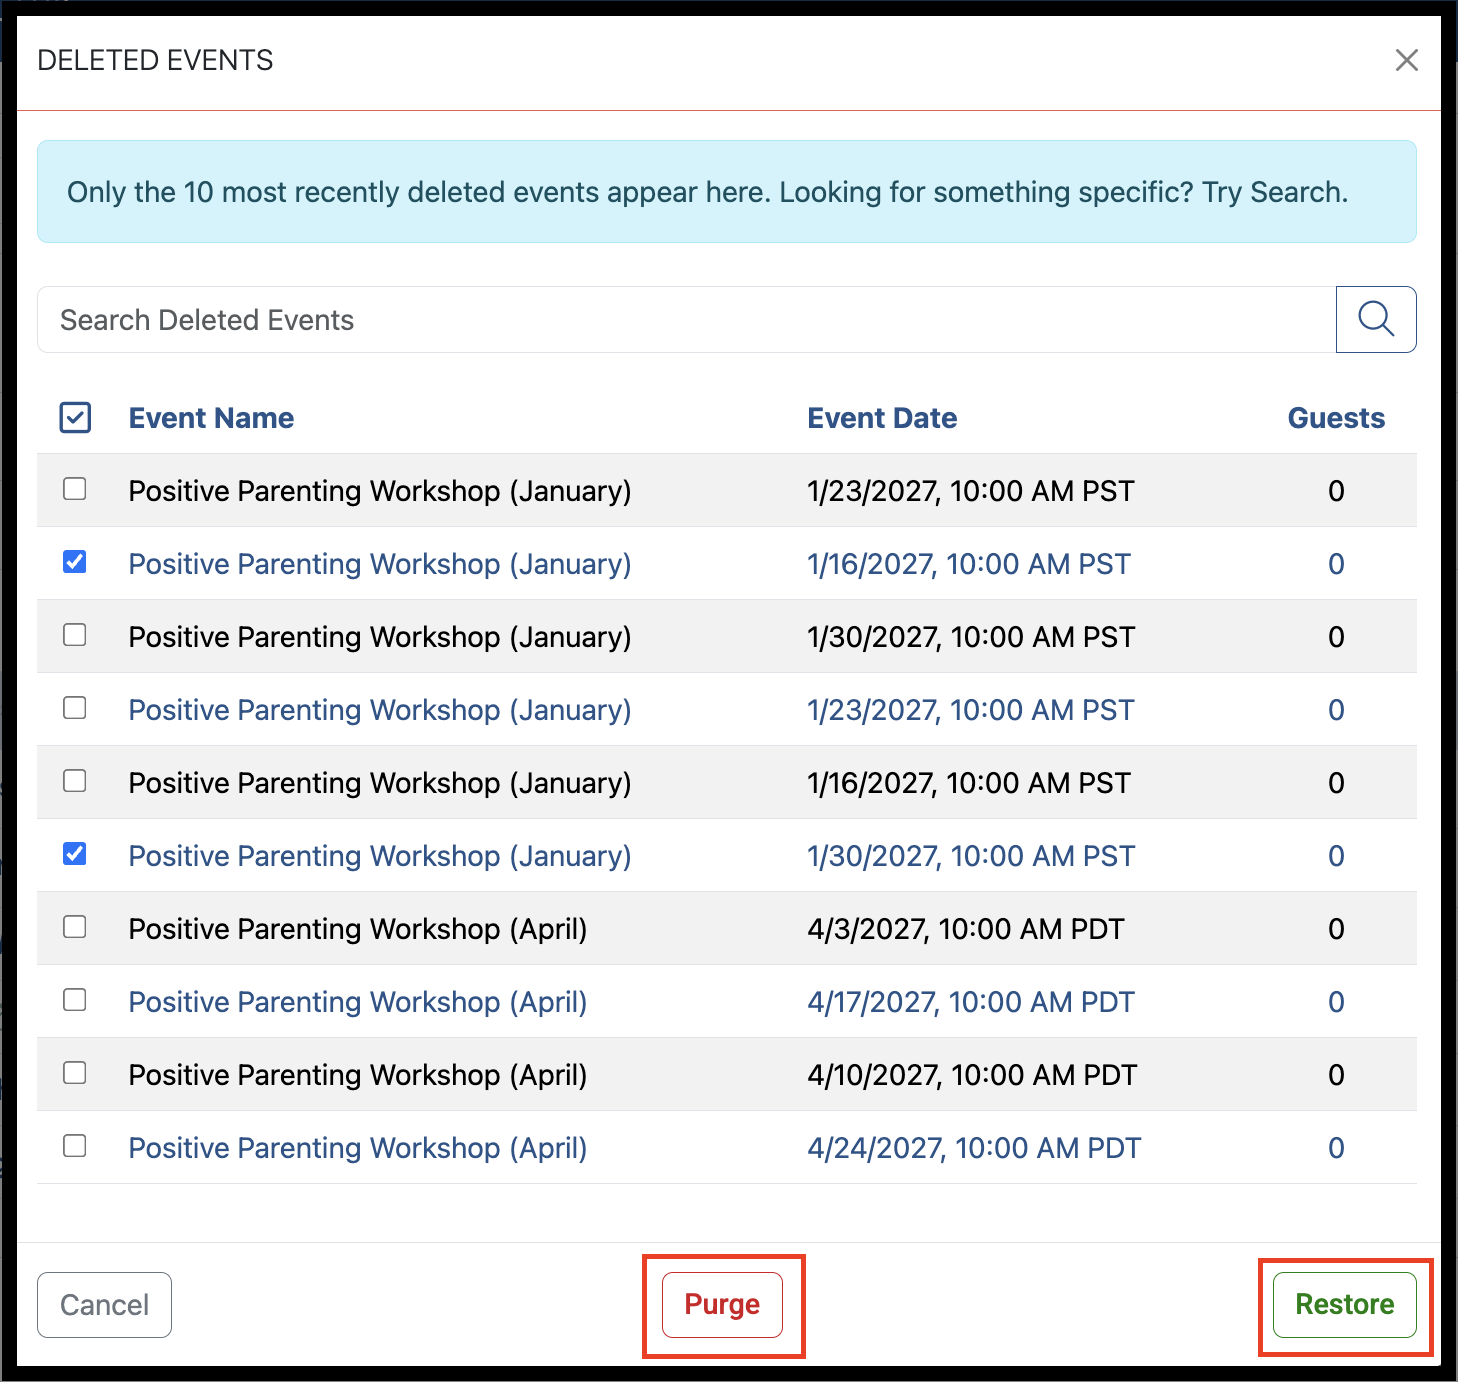Uncheck the ticked 1/16/2027 event checkbox
The height and width of the screenshot is (1382, 1458).
point(75,562)
